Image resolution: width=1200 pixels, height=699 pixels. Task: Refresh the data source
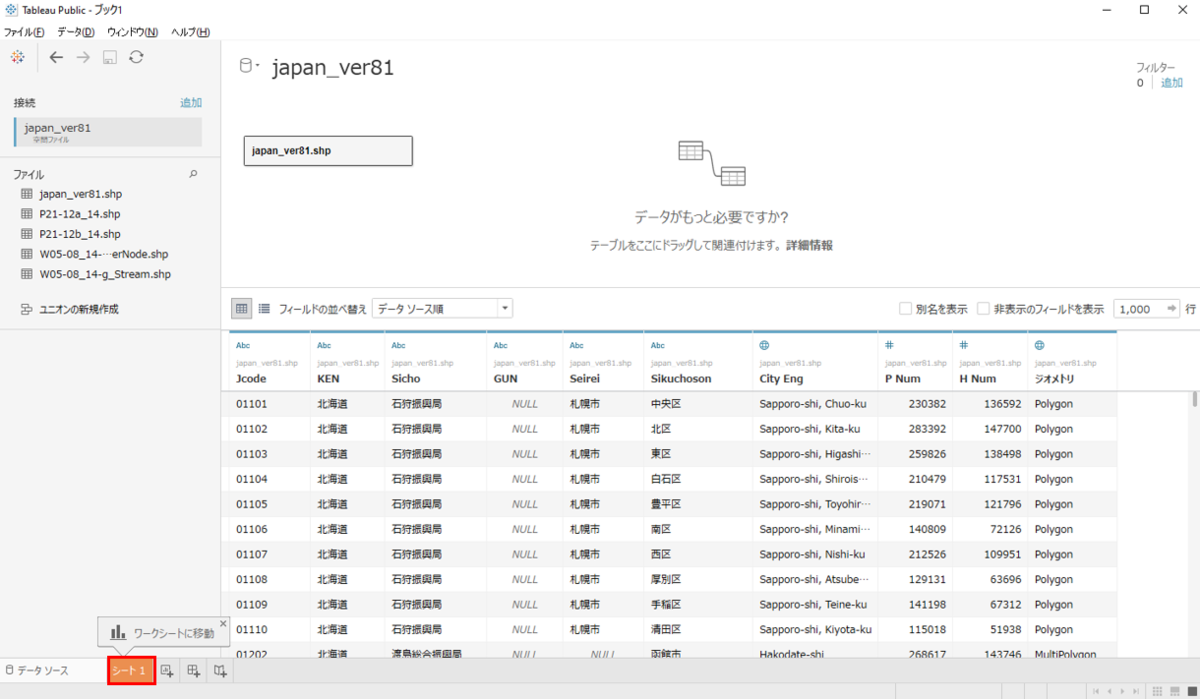(136, 57)
